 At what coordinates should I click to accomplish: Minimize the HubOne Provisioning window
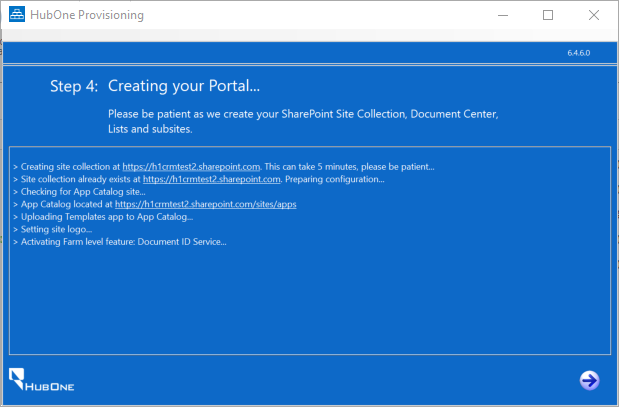(x=501, y=15)
